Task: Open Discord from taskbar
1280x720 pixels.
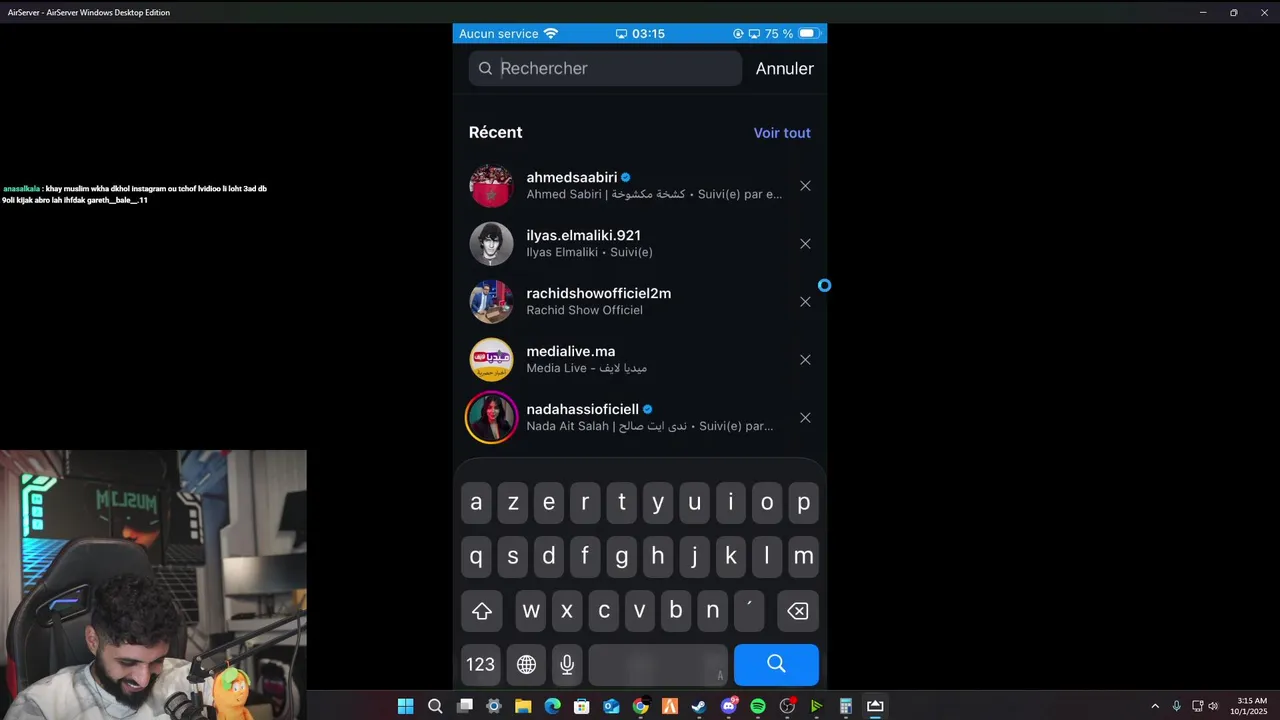Action: tap(728, 706)
